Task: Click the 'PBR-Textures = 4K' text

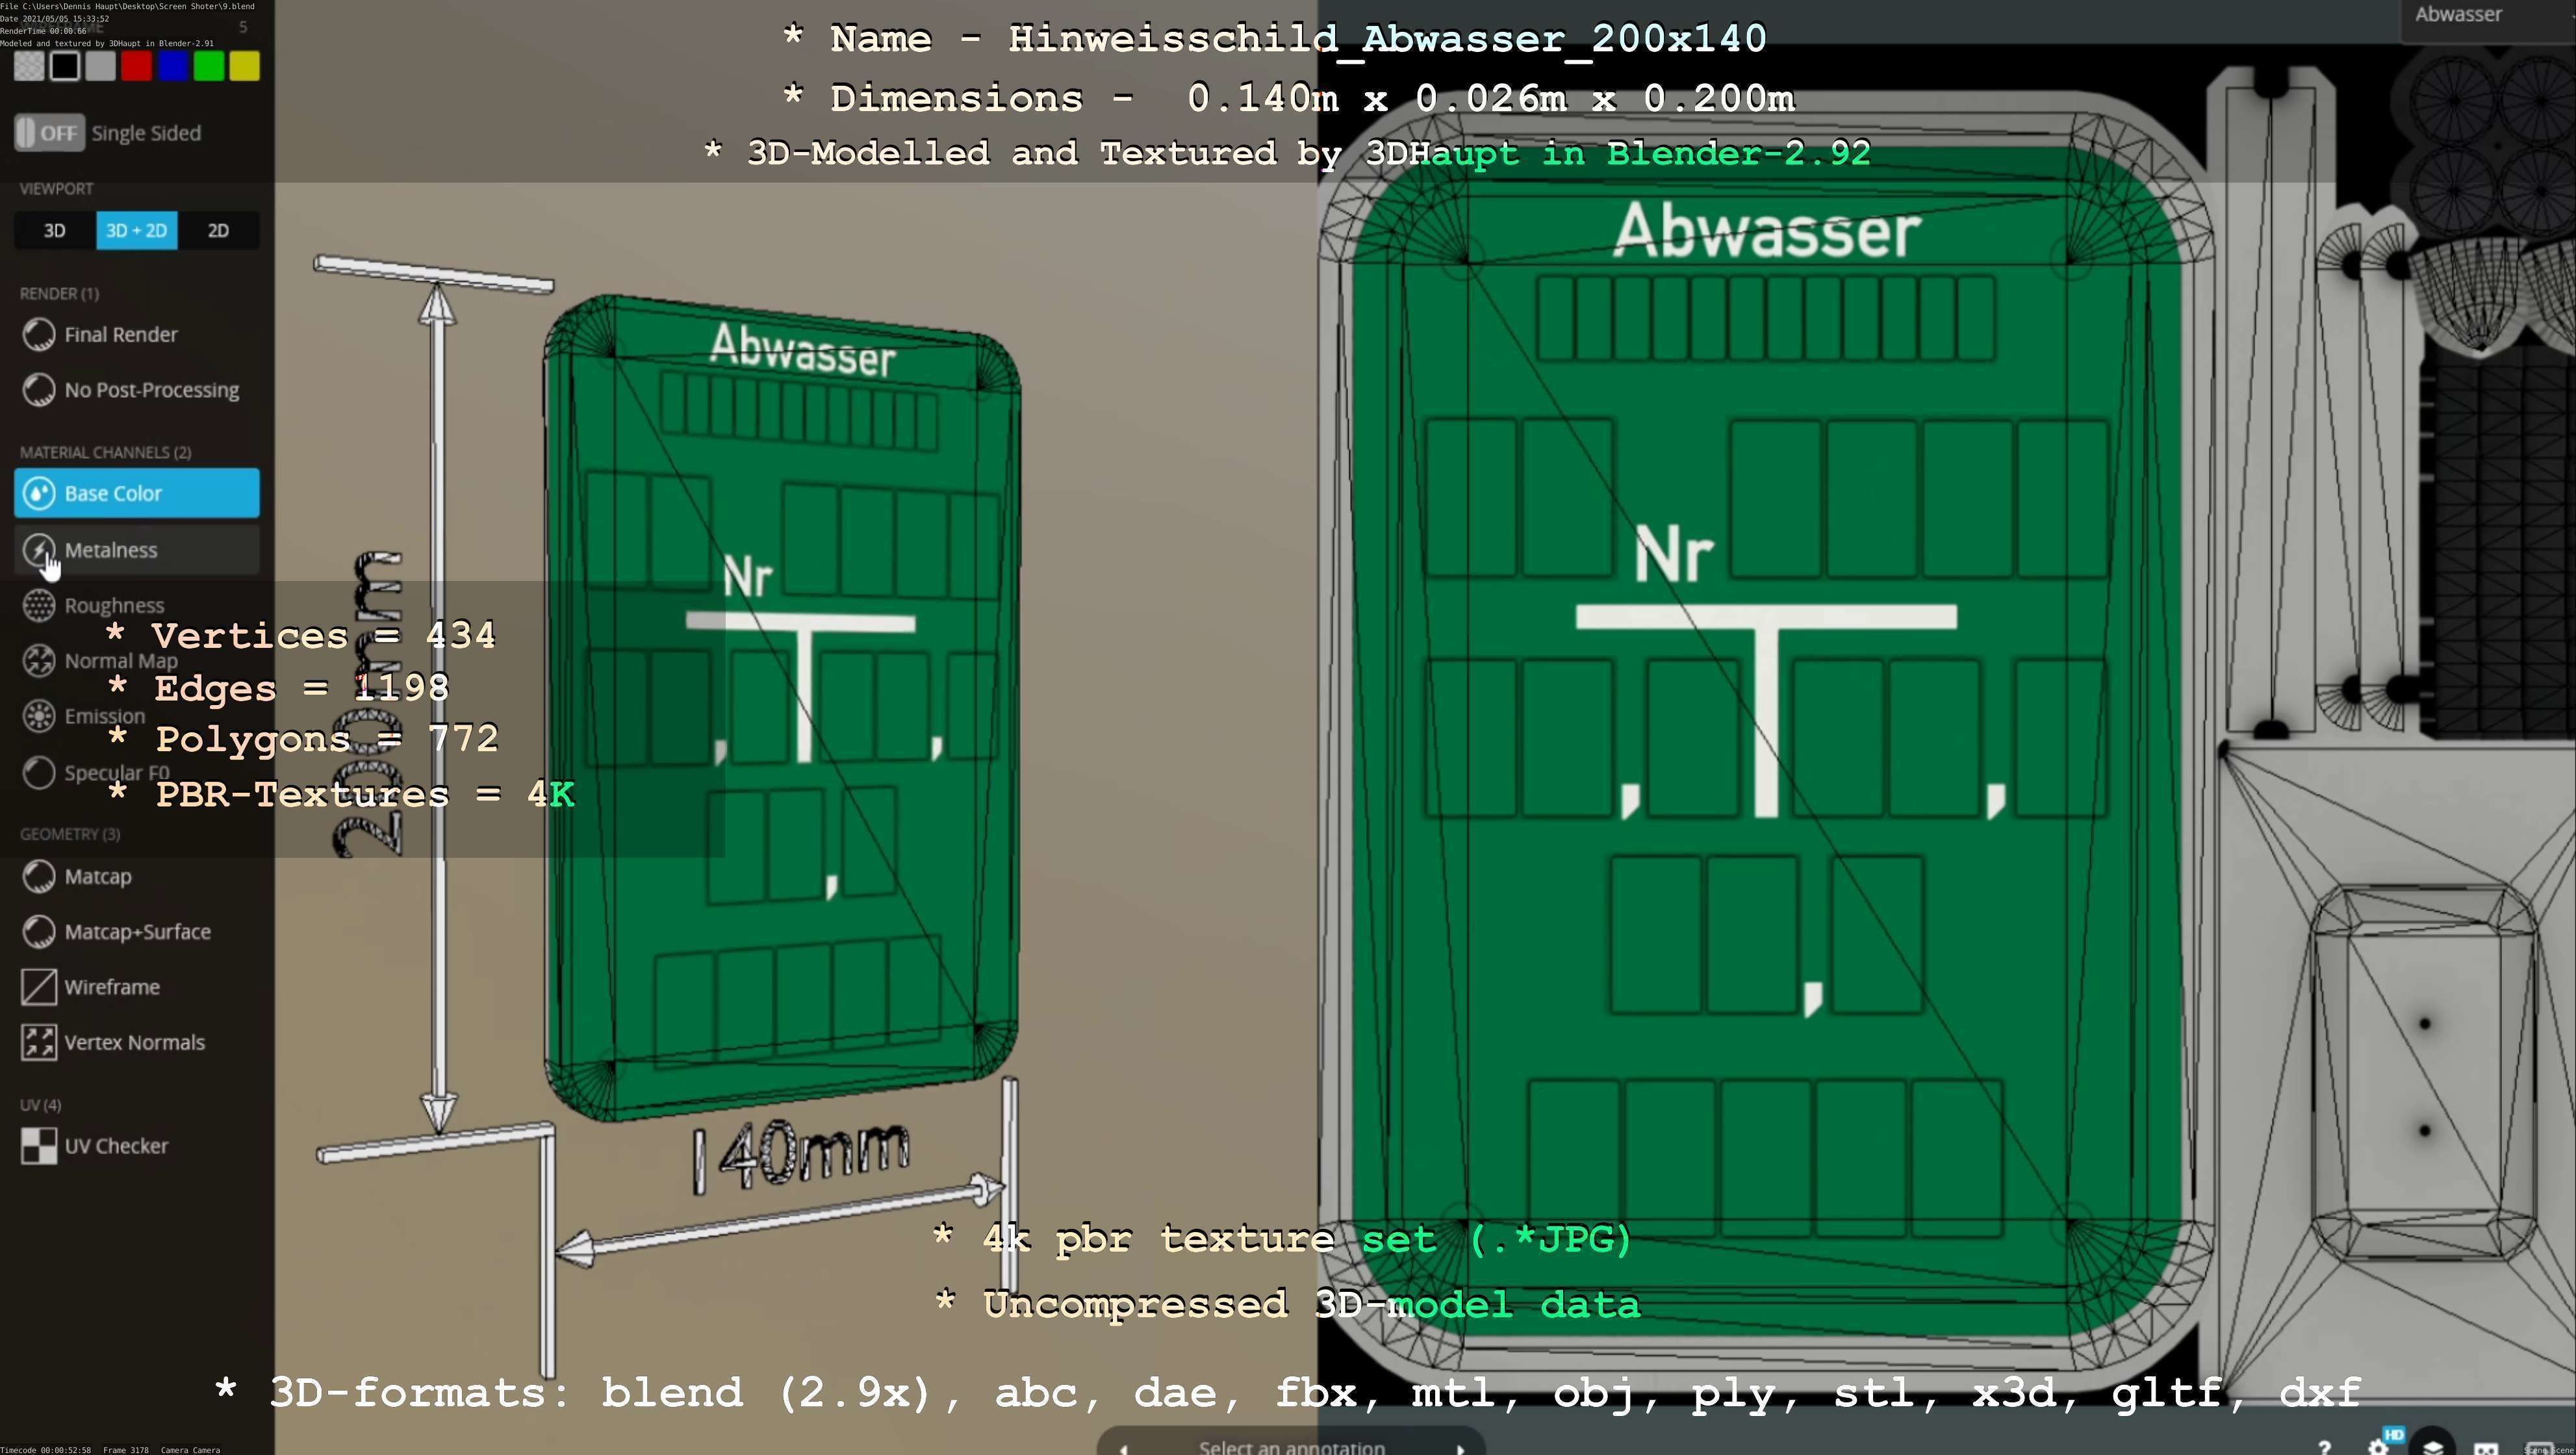Action: [x=341, y=795]
